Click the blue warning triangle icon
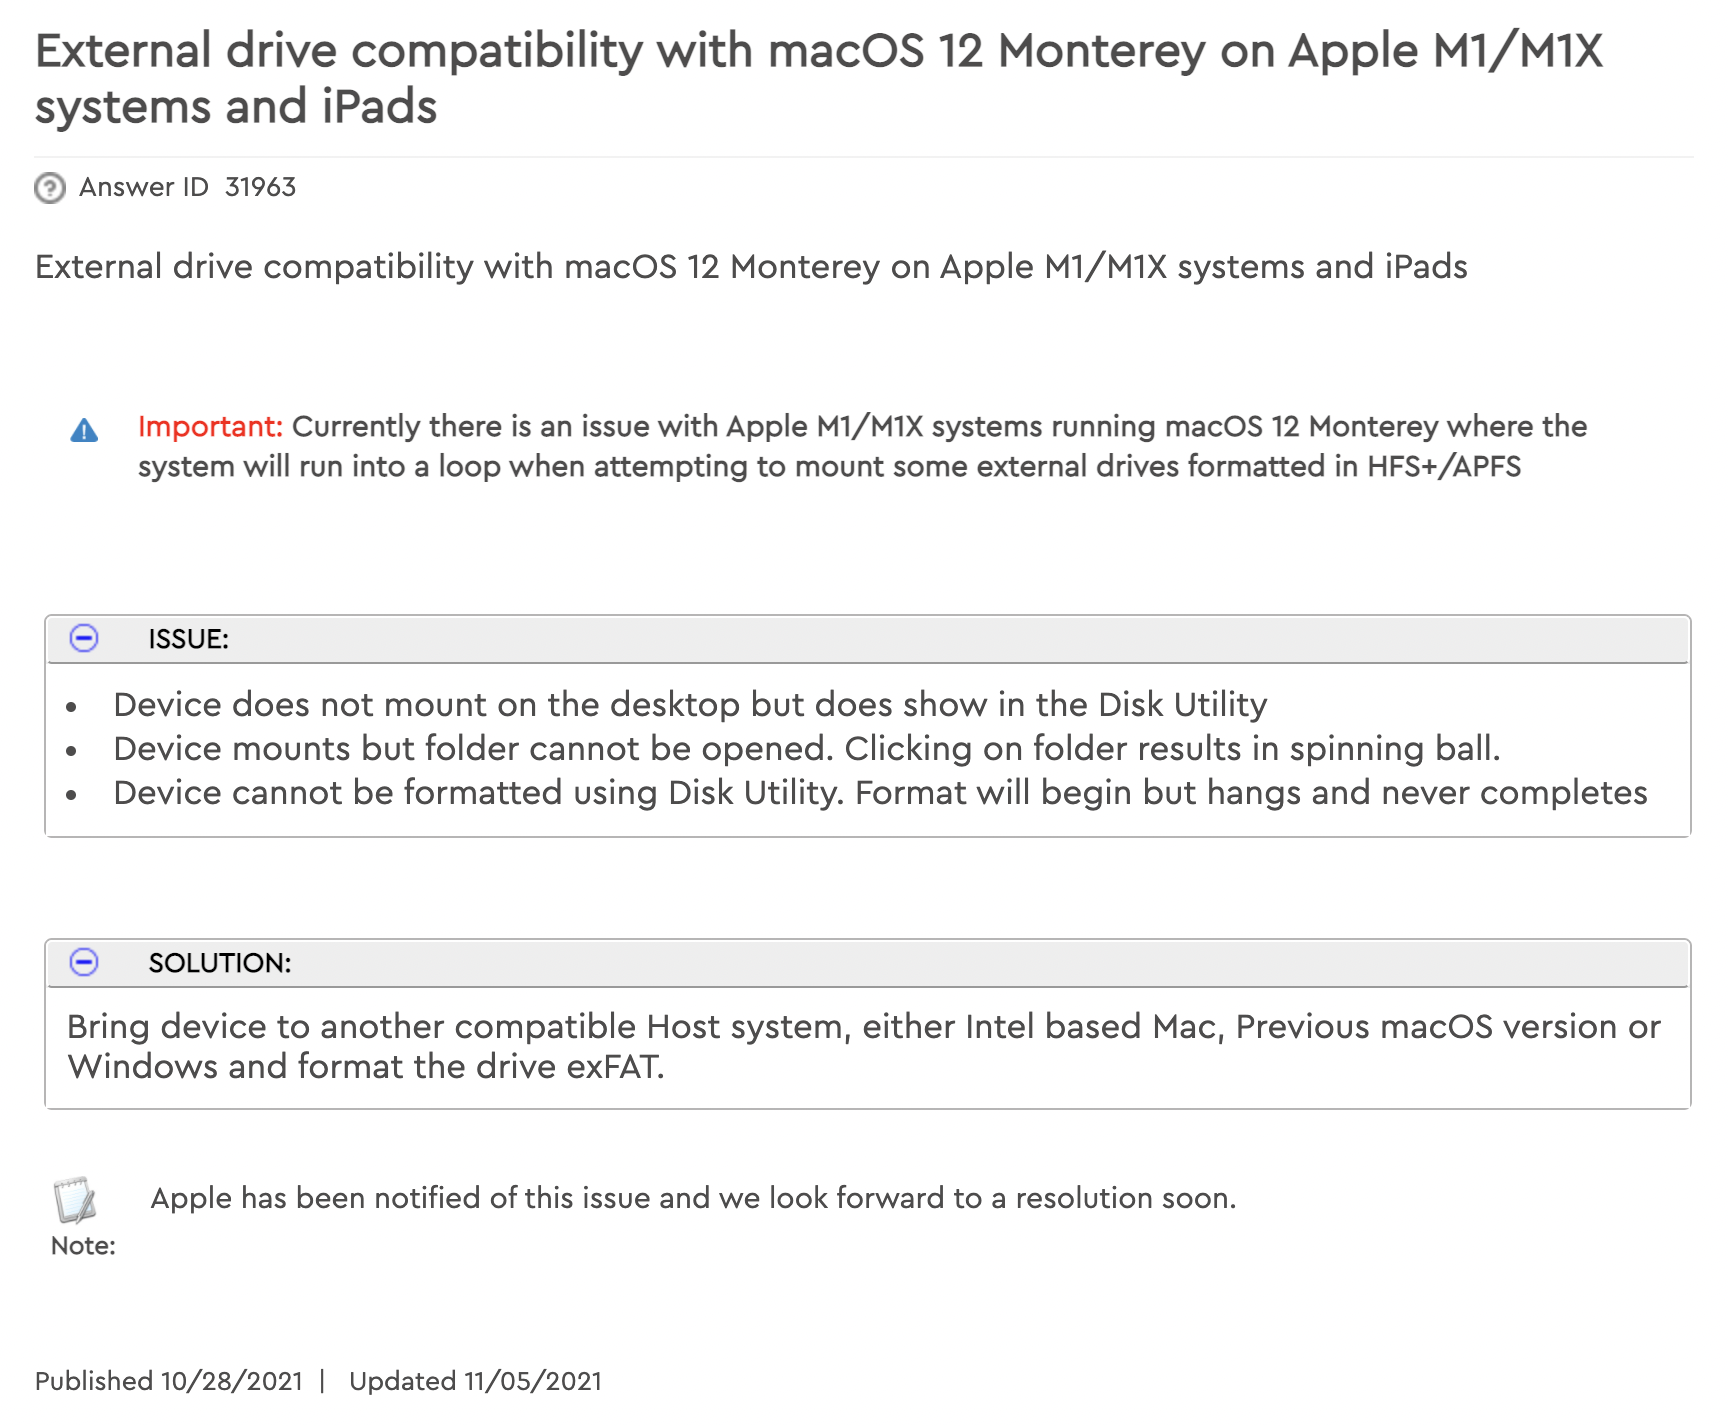Screen dimensions: 1728x1426 [x=84, y=430]
